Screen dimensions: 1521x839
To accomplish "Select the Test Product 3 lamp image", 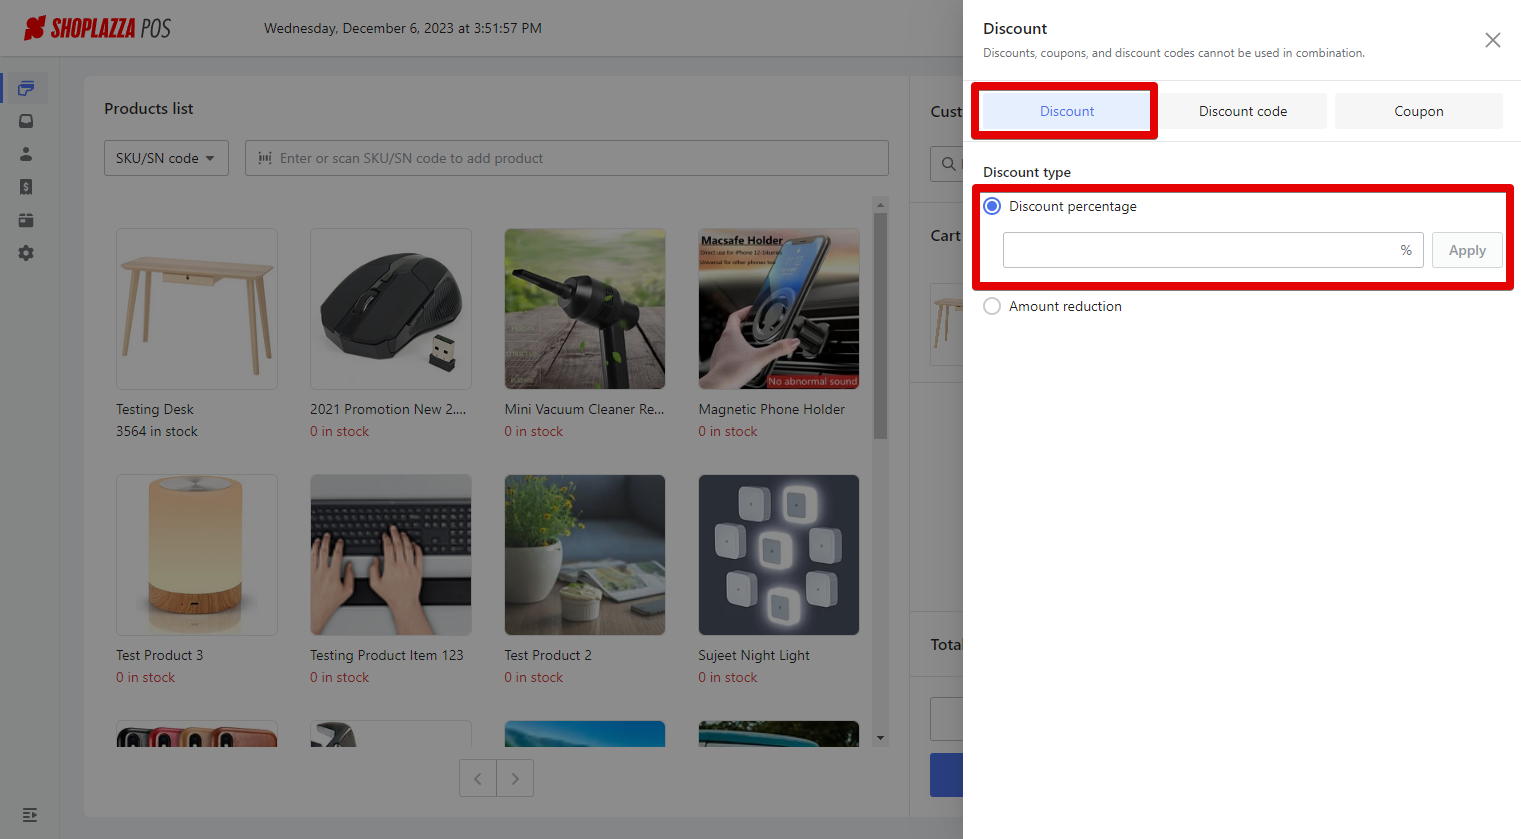I will tap(197, 555).
